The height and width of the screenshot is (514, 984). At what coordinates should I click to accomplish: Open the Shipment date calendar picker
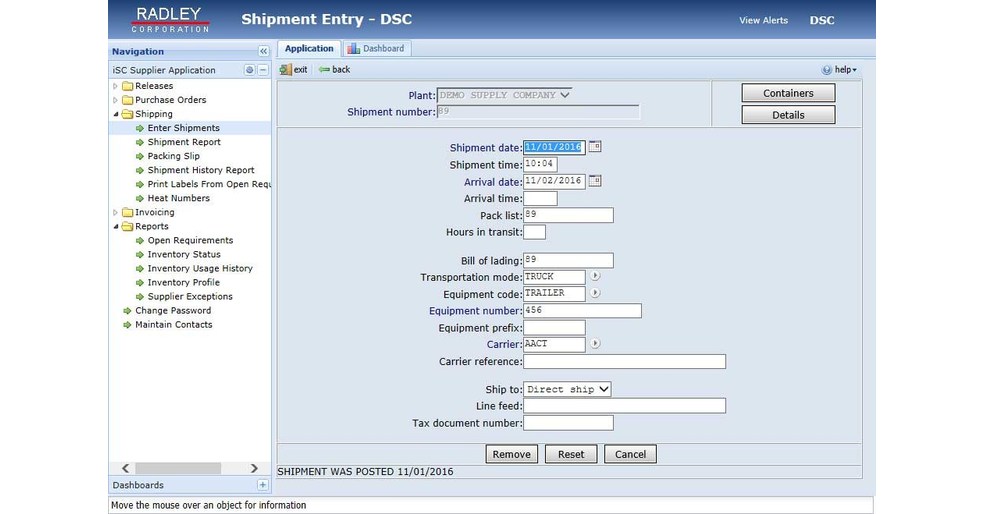coord(595,147)
